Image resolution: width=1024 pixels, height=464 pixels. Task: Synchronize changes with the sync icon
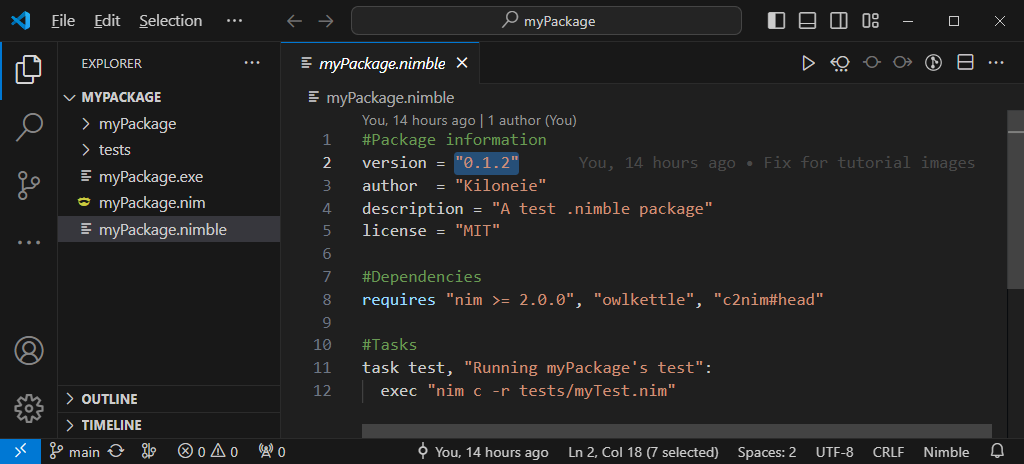pyautogui.click(x=116, y=452)
